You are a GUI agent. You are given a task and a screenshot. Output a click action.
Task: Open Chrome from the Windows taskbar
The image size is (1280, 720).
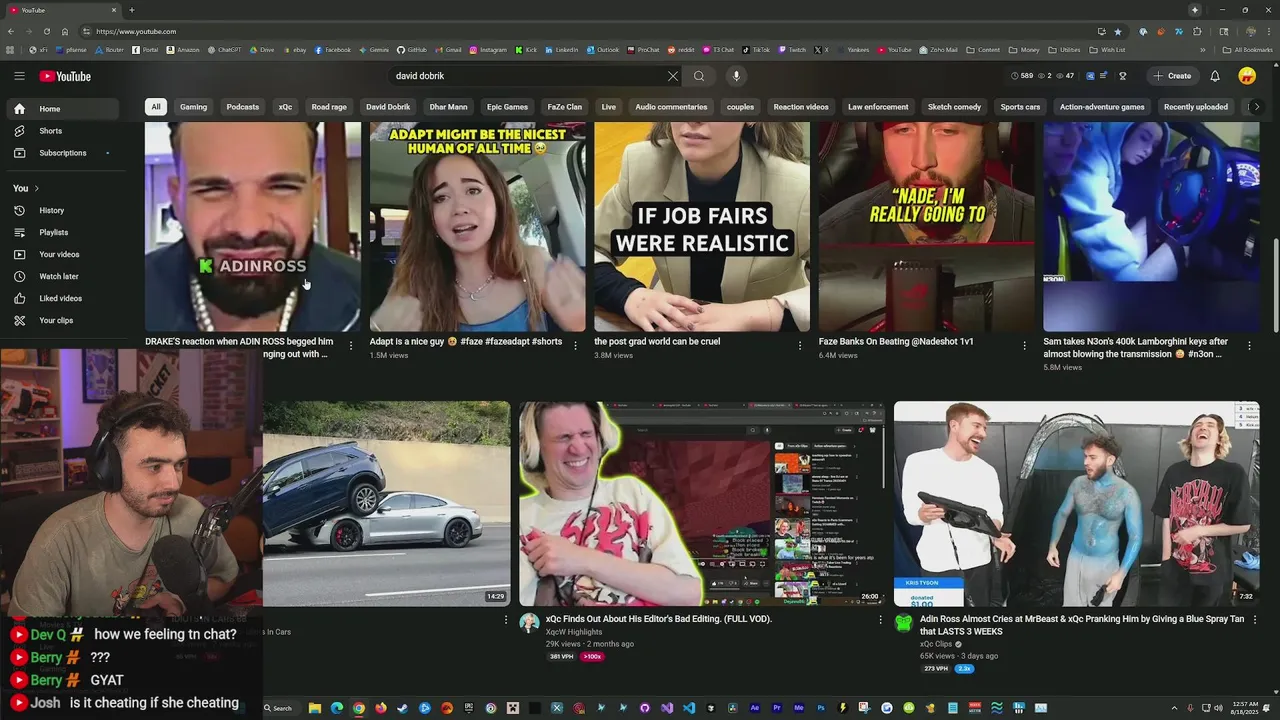(359, 708)
